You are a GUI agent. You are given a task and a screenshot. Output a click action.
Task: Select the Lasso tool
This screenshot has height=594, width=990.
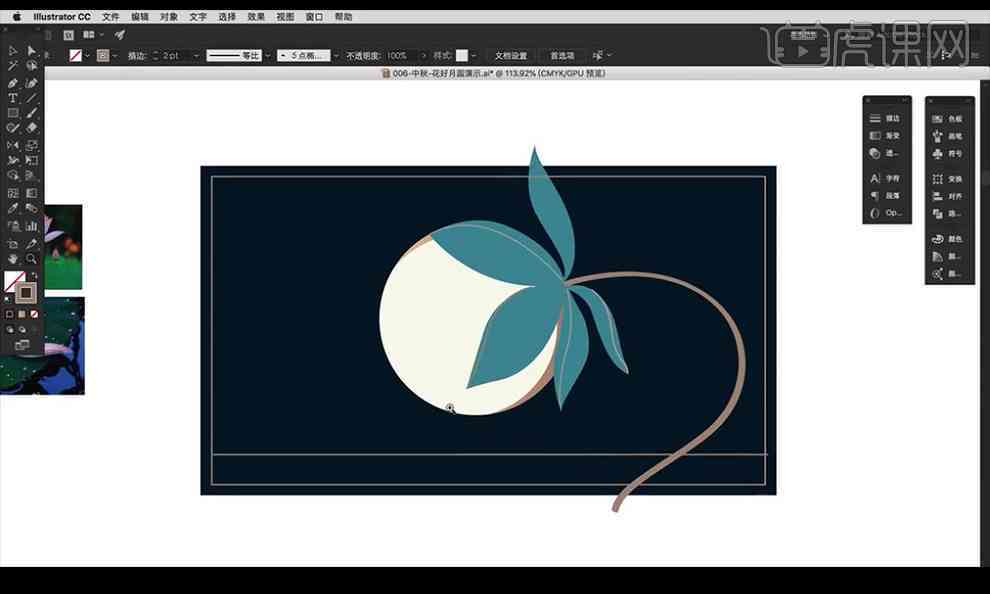(x=32, y=65)
